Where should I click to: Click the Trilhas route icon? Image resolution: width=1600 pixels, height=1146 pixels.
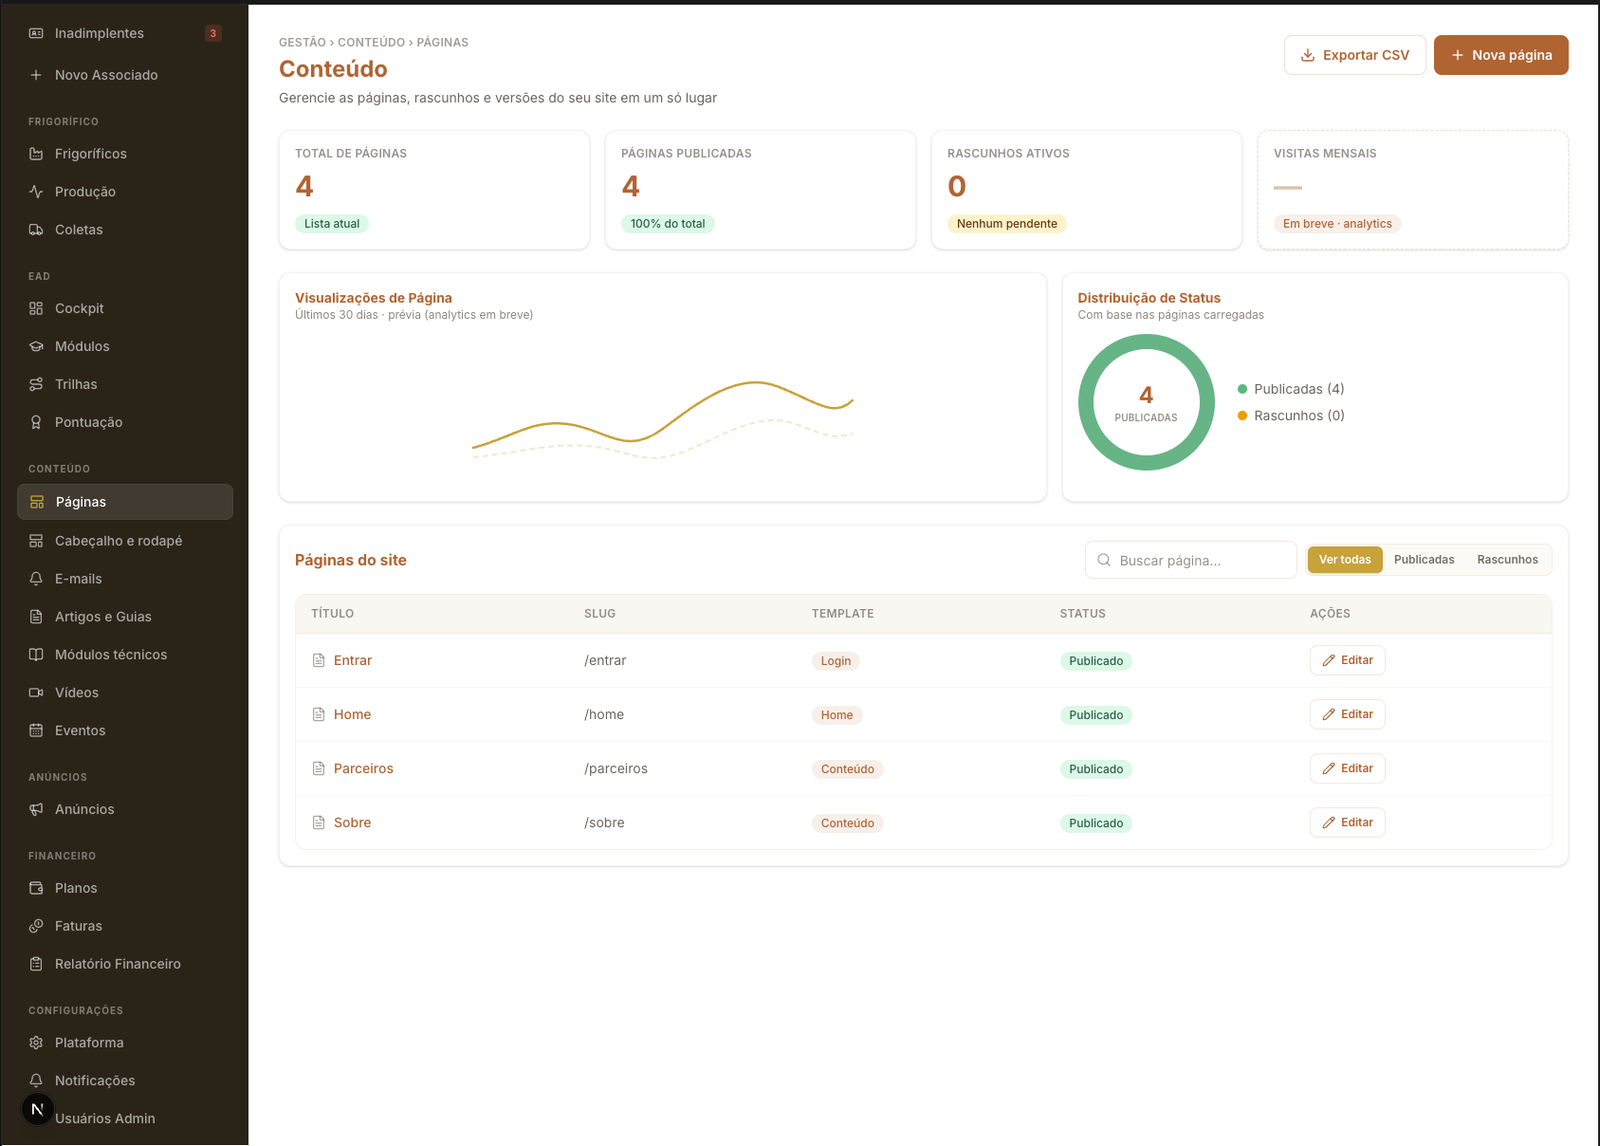36,385
